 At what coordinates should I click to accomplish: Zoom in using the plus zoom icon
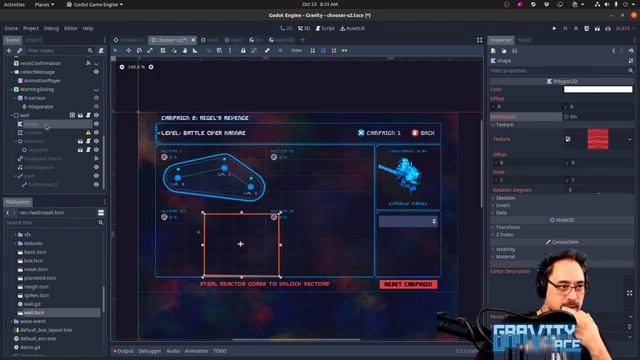click(x=151, y=67)
